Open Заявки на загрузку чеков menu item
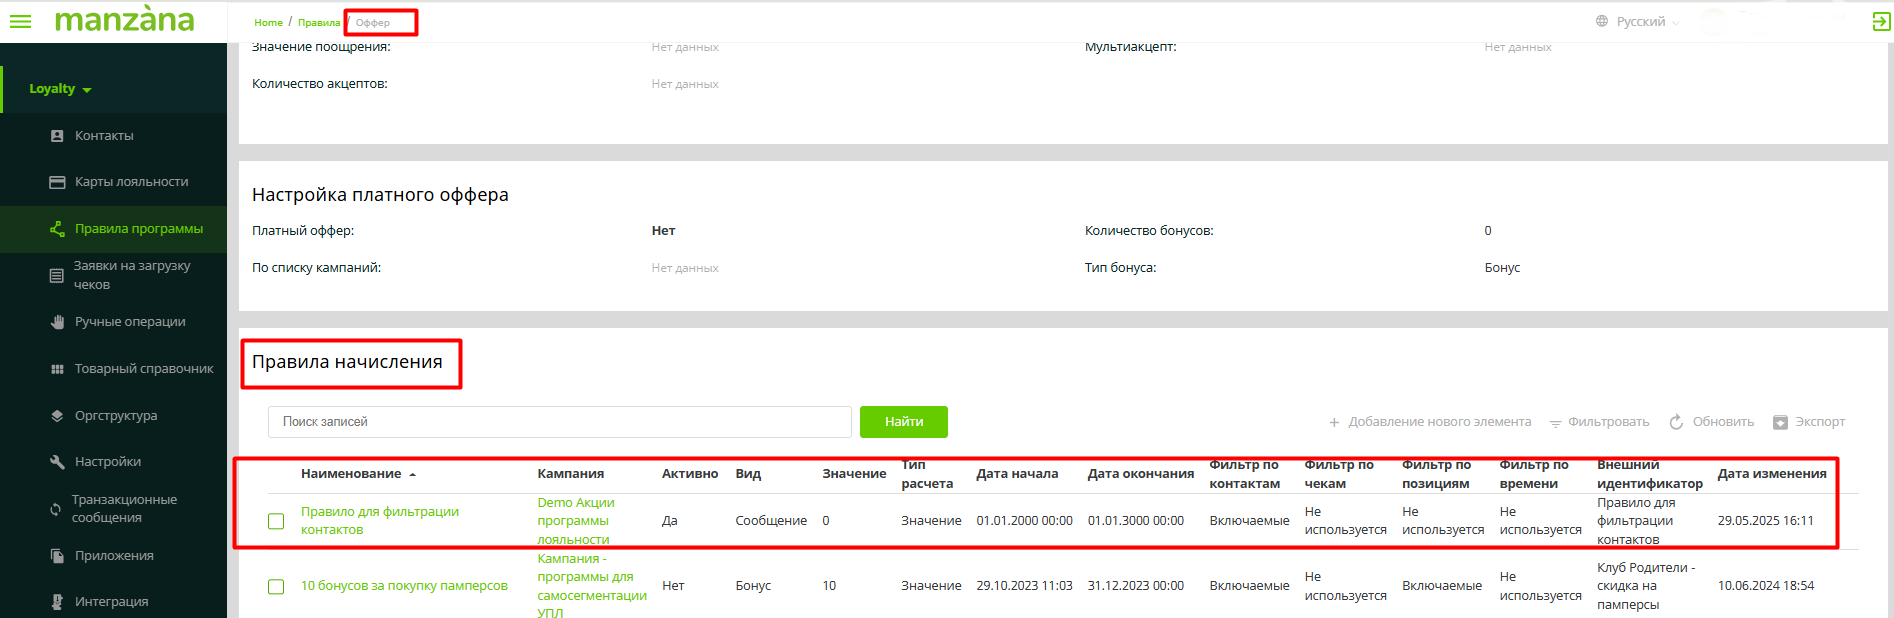 pyautogui.click(x=130, y=275)
